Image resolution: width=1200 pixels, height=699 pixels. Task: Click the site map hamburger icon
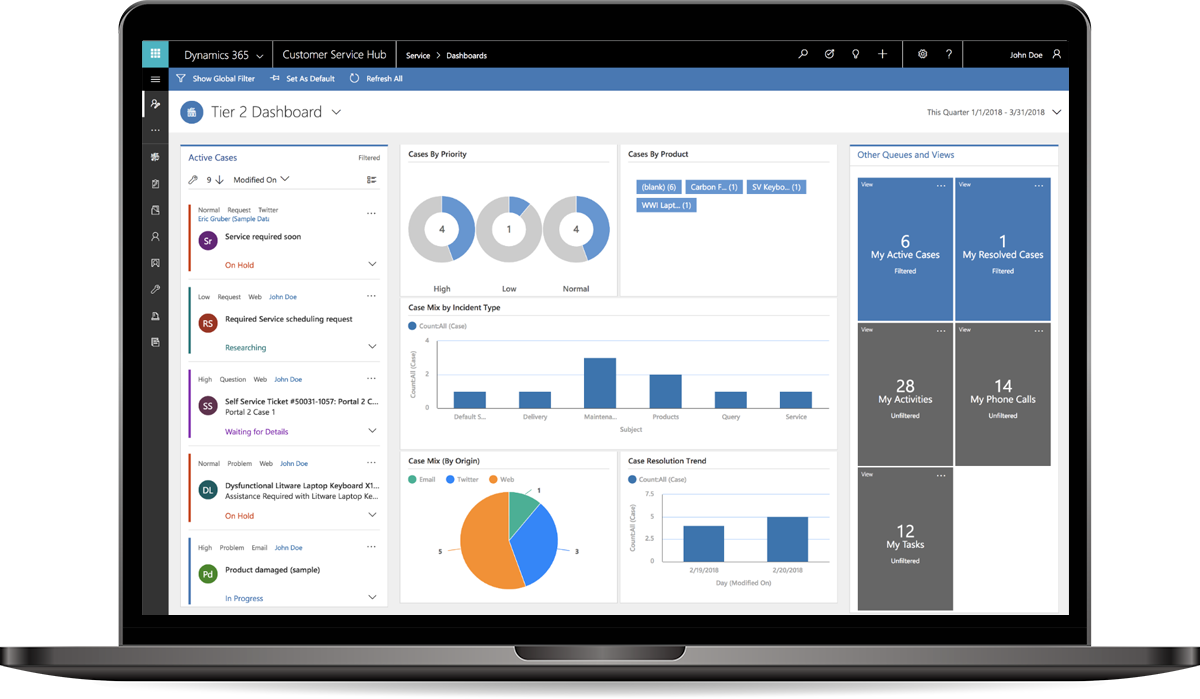155,78
